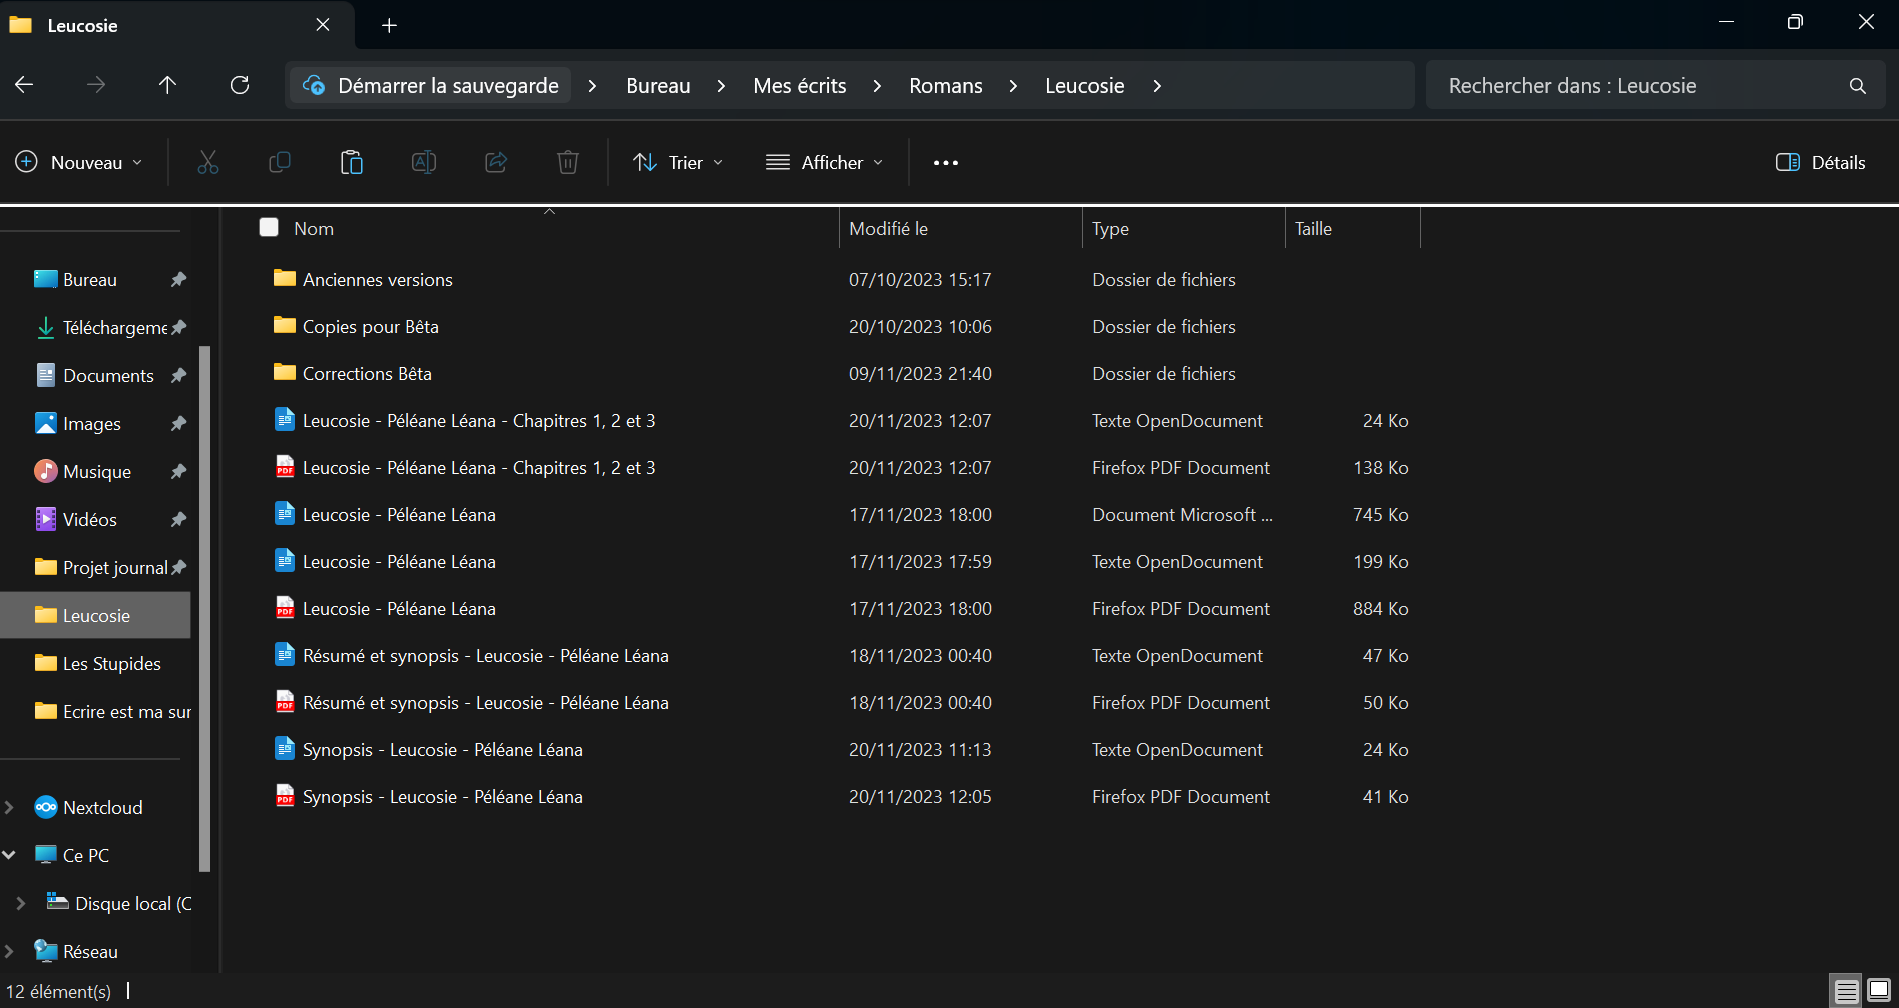Viewport: 1899px width, 1008px height.
Task: Navigate to Romans in breadcrumb path
Action: (945, 85)
